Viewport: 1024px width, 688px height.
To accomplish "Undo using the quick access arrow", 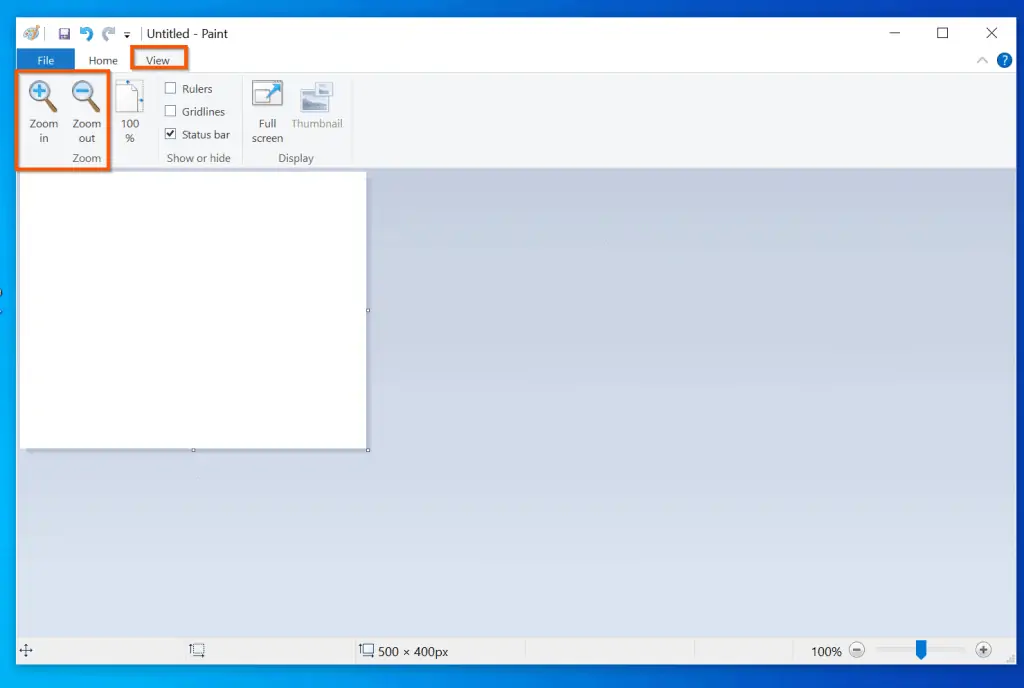I will (x=86, y=34).
